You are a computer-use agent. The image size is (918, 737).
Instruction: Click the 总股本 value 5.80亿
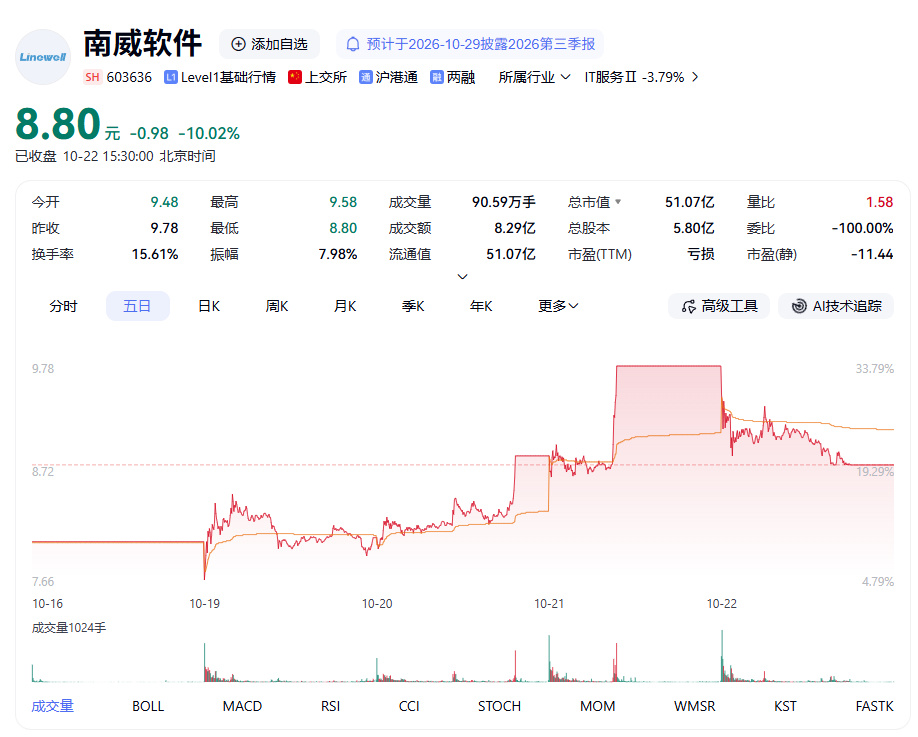[x=694, y=228]
